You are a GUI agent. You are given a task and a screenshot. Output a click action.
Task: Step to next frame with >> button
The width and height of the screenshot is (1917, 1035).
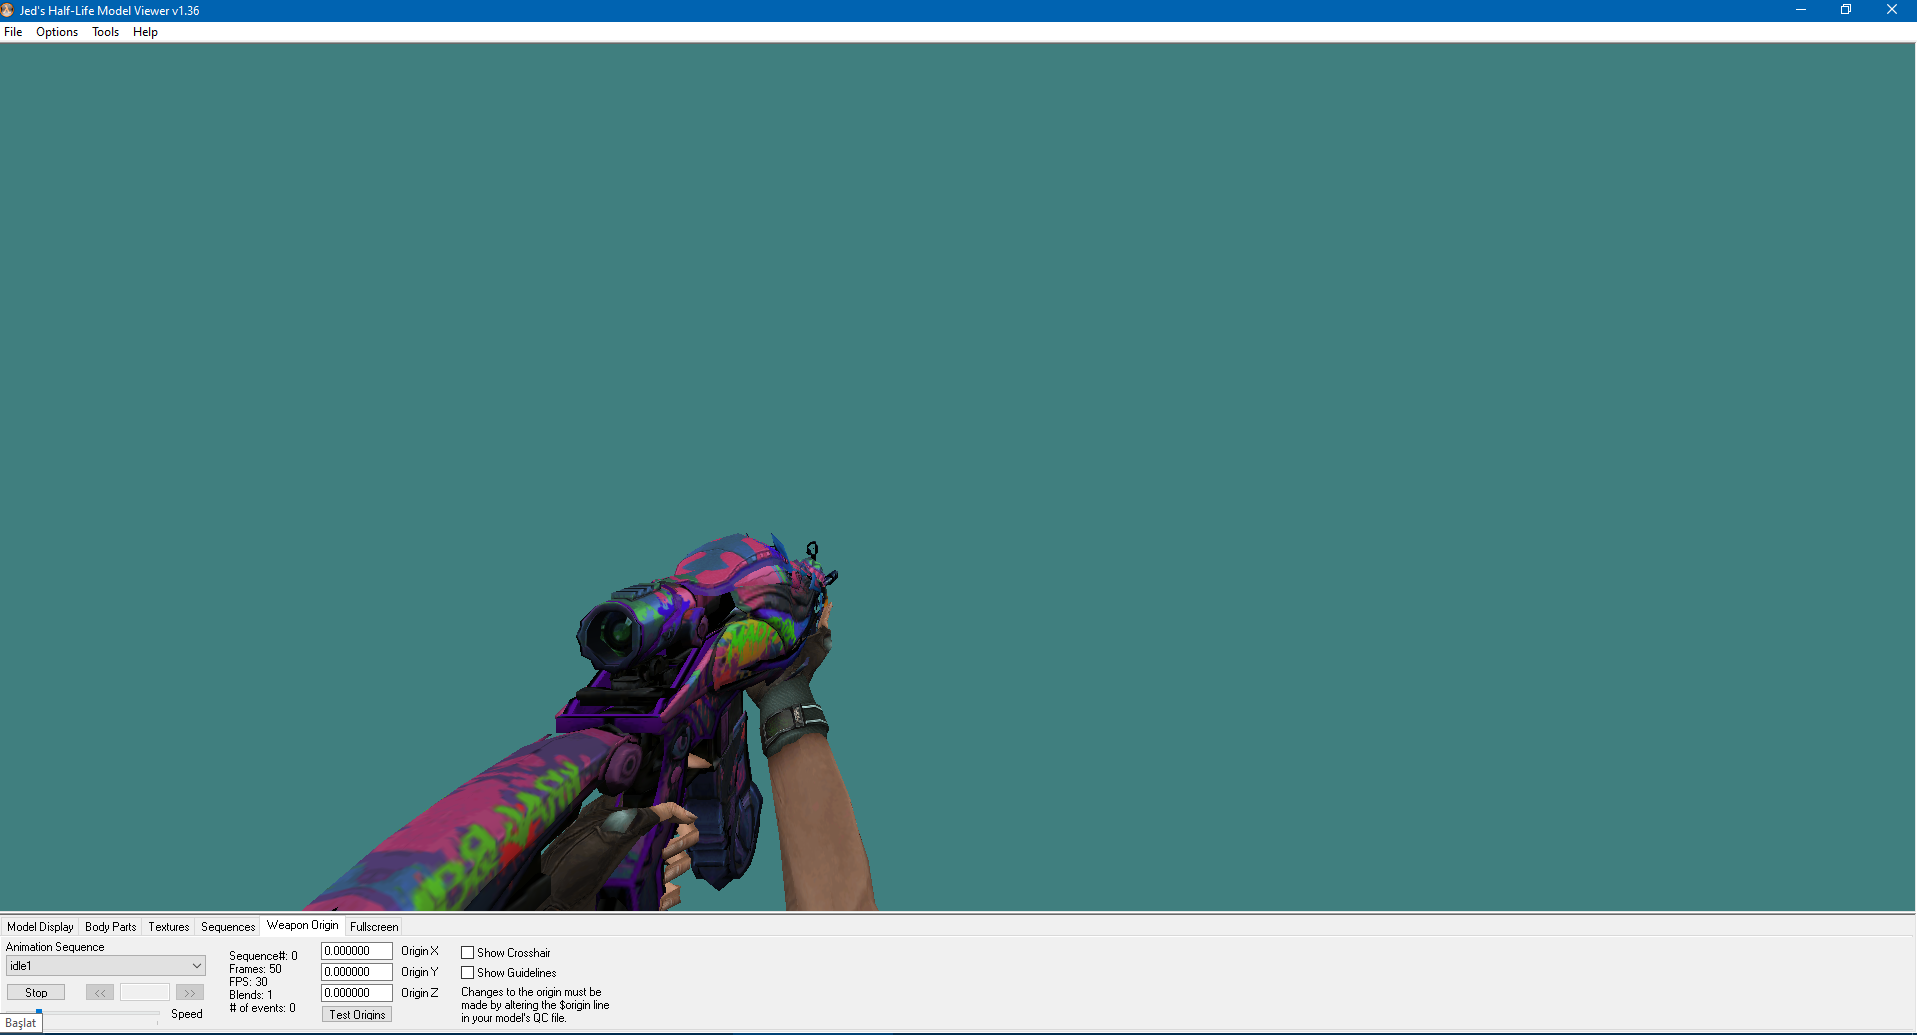pos(190,993)
